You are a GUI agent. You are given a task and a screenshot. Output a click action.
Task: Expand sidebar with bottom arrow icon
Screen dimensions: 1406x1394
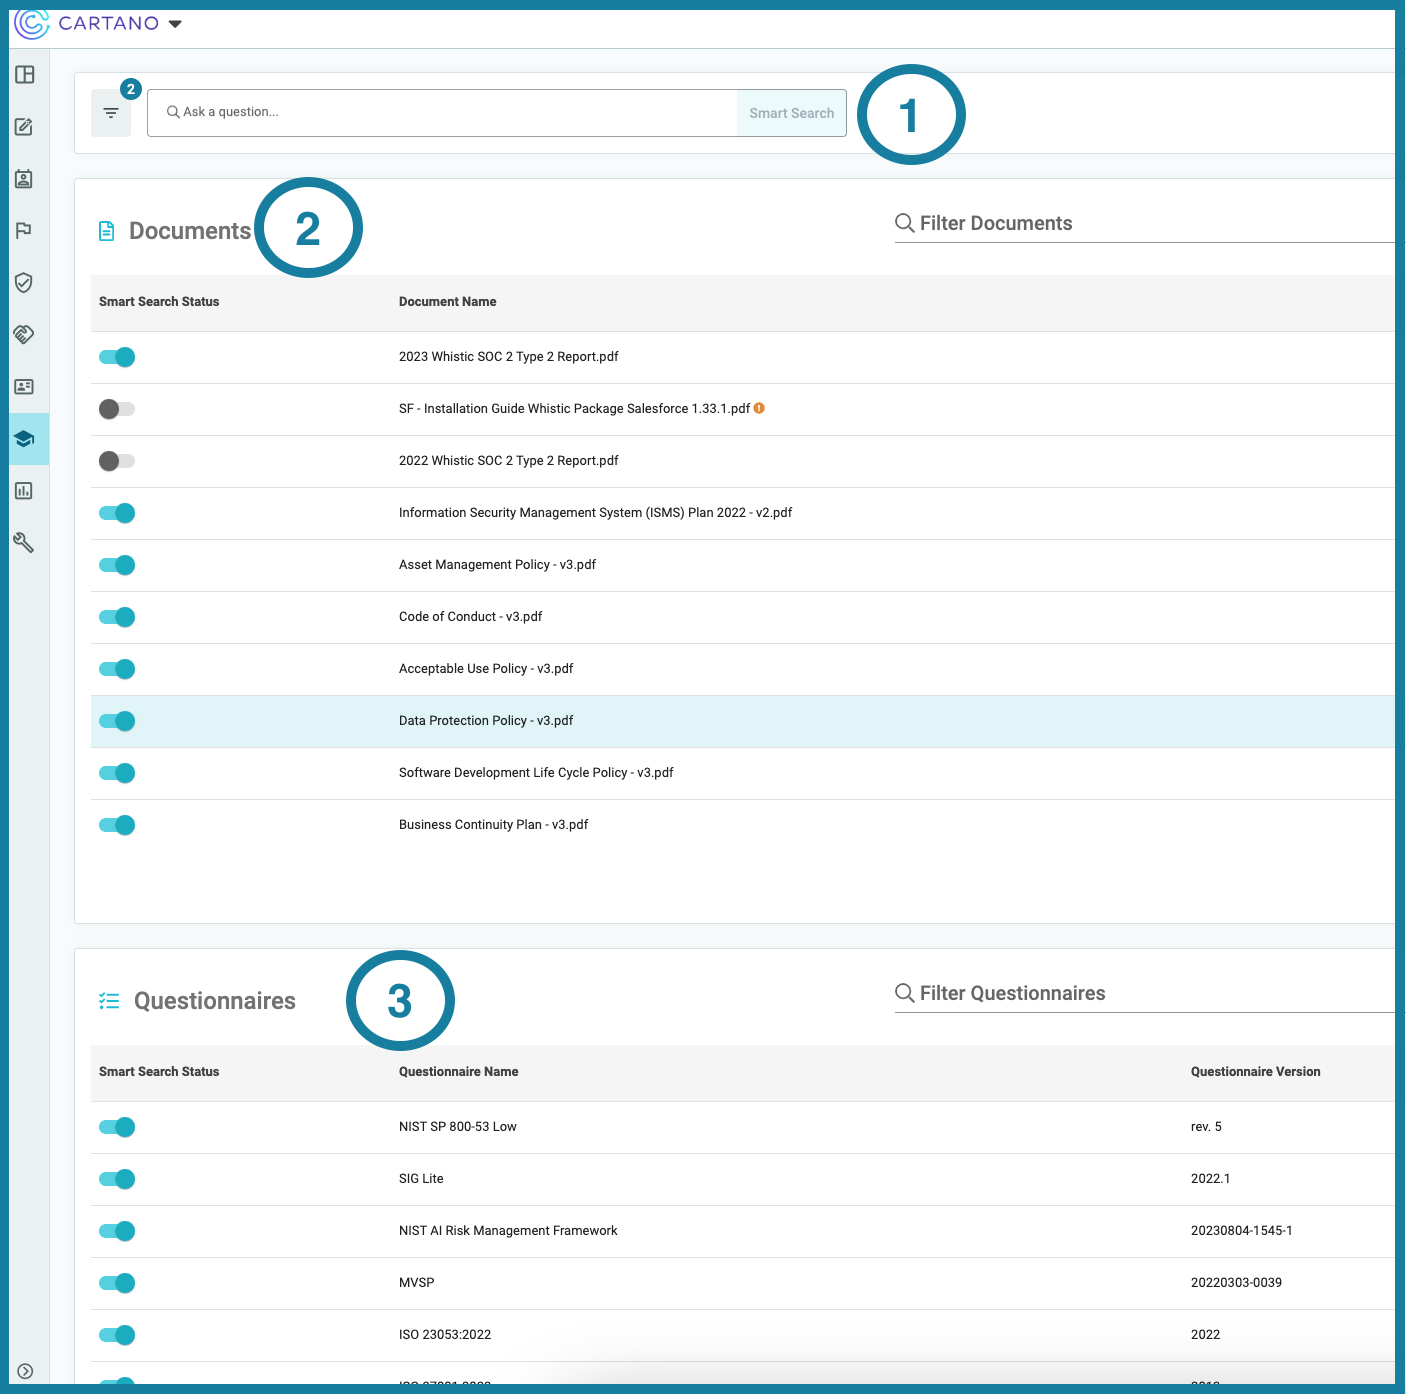click(26, 1371)
